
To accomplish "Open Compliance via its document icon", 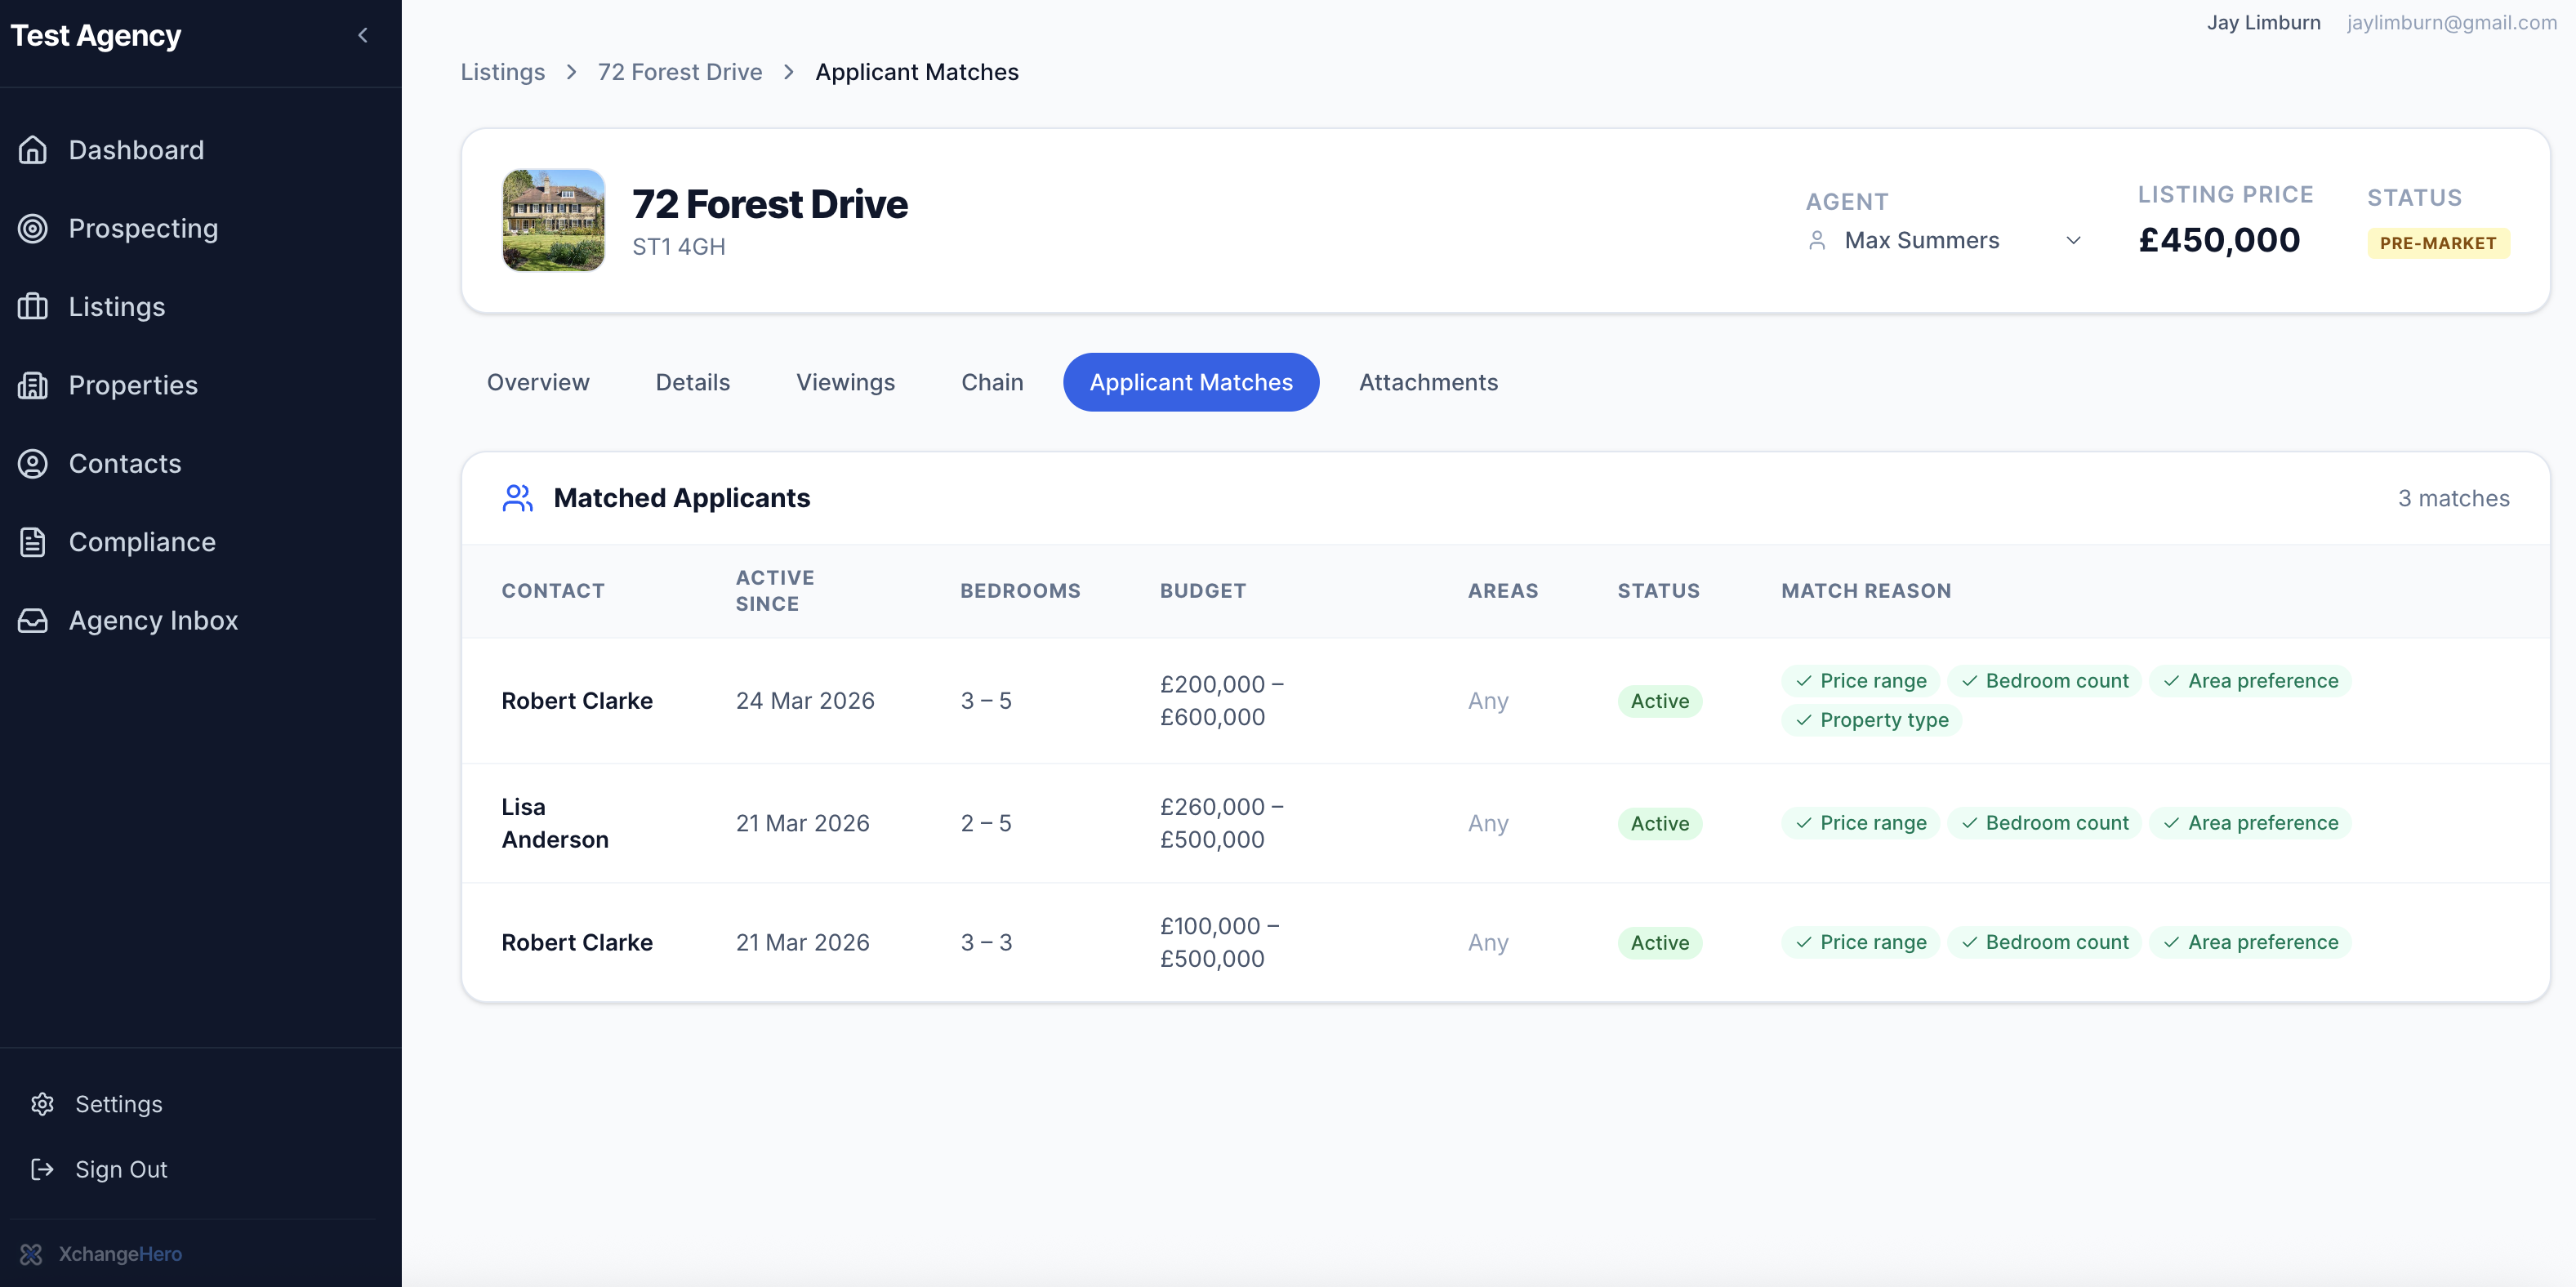I will 33,542.
